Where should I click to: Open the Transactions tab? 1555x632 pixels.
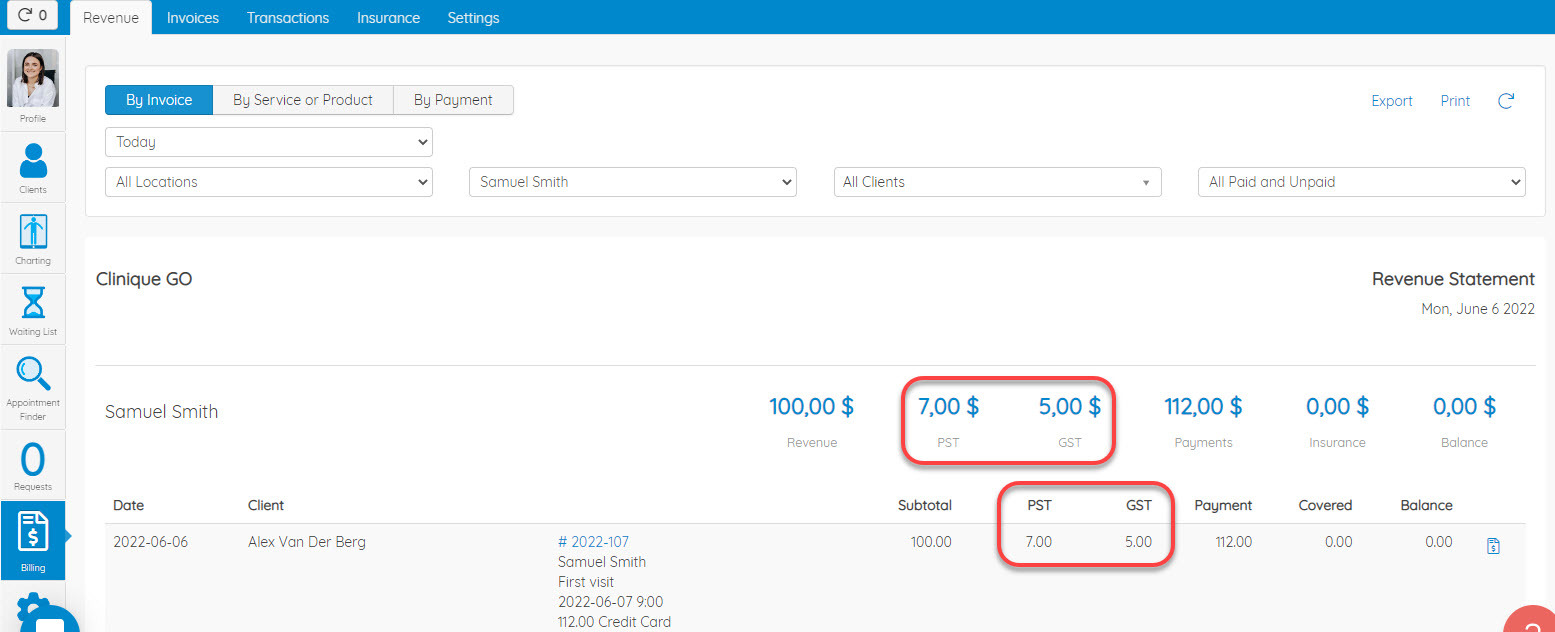(288, 18)
